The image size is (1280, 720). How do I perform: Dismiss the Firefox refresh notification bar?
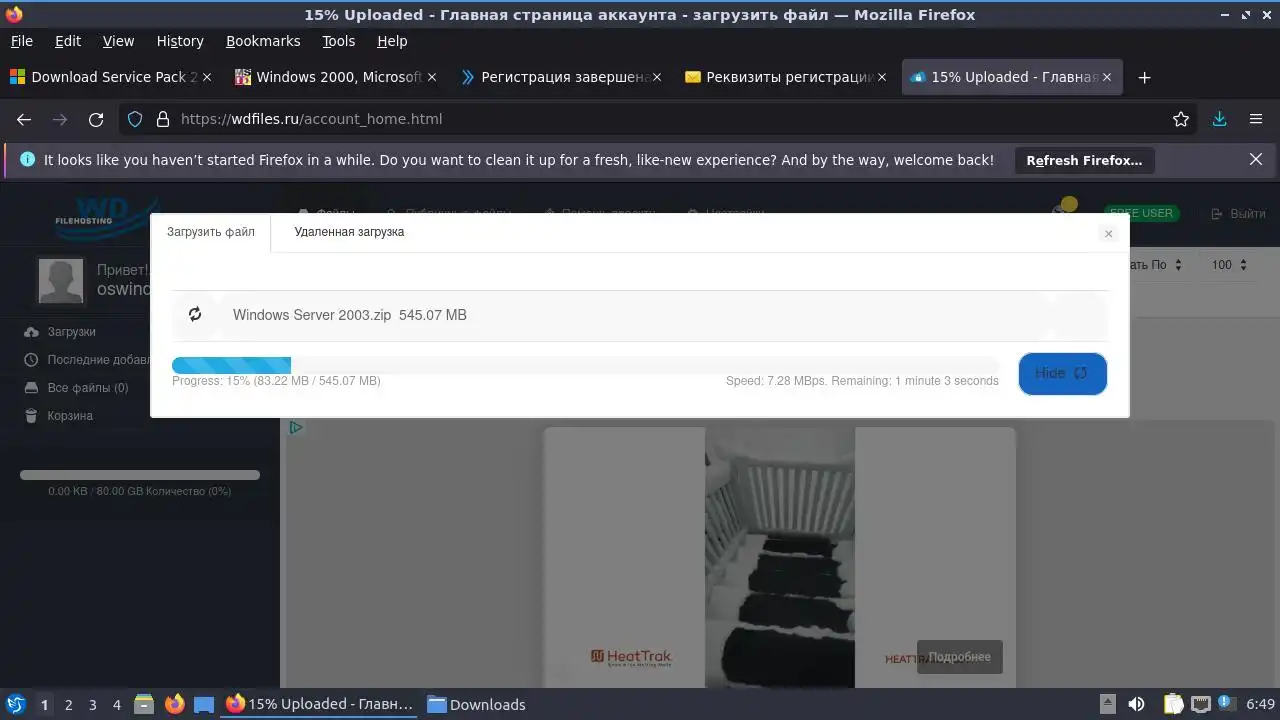(x=1256, y=159)
